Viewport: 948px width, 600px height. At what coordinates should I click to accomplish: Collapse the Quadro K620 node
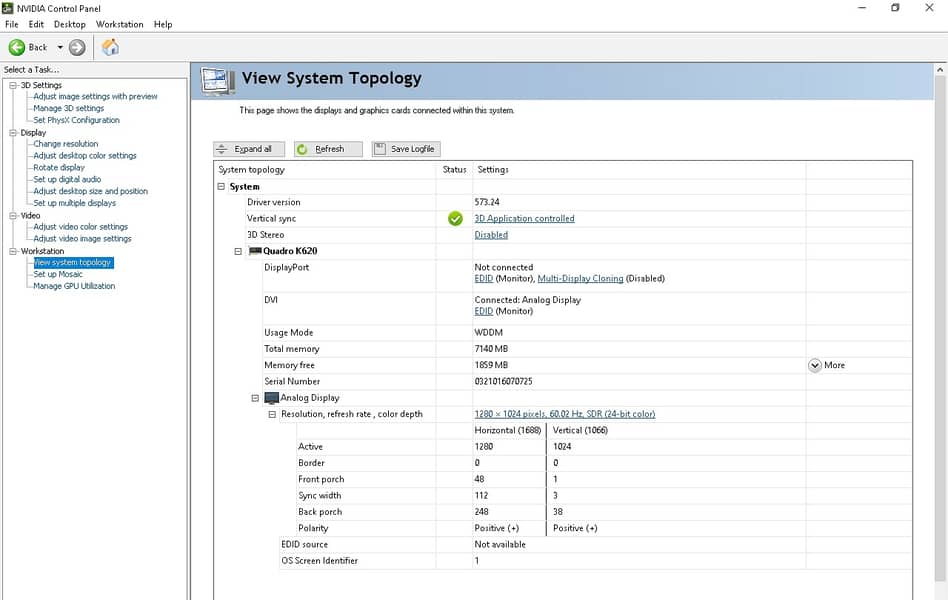click(238, 251)
